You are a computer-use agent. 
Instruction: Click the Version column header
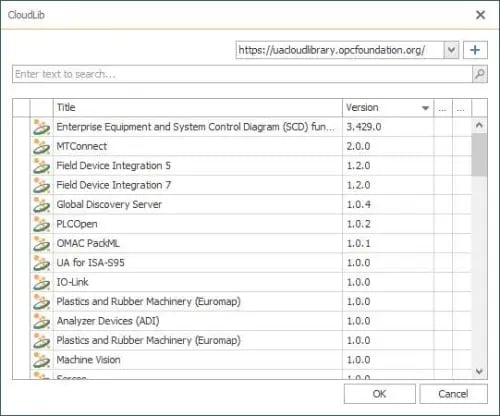388,107
